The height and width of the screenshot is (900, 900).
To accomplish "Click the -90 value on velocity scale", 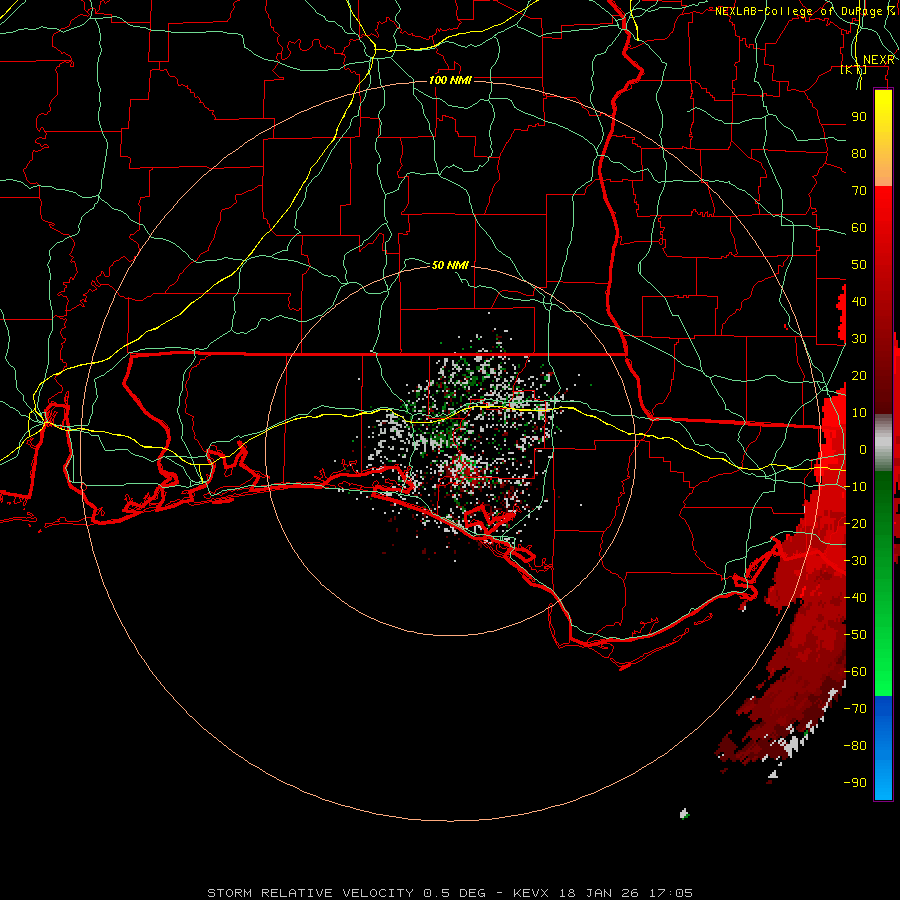I will 855,783.
